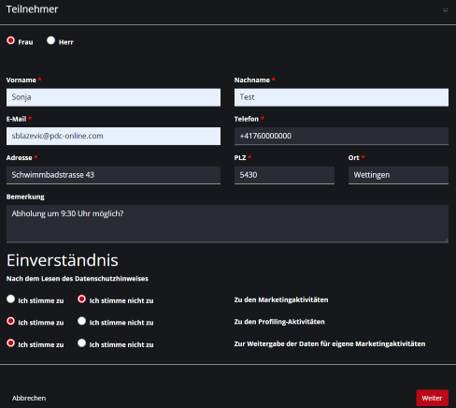
Task: Select the Herr radio button
Action: [x=51, y=40]
